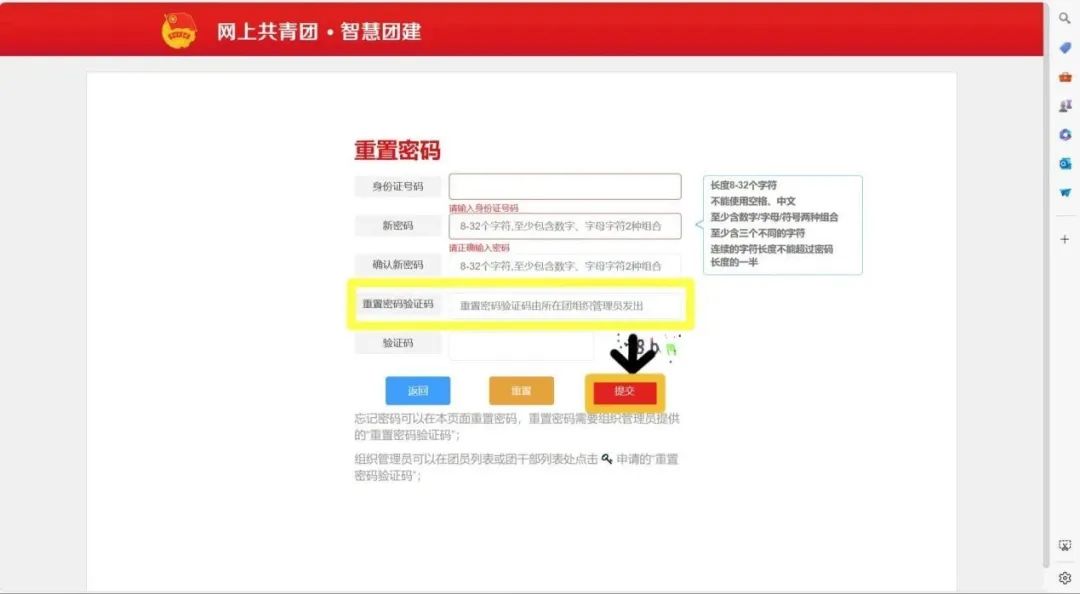
Task: Focus the 重置密码验证码 input field
Action: [x=565, y=305]
